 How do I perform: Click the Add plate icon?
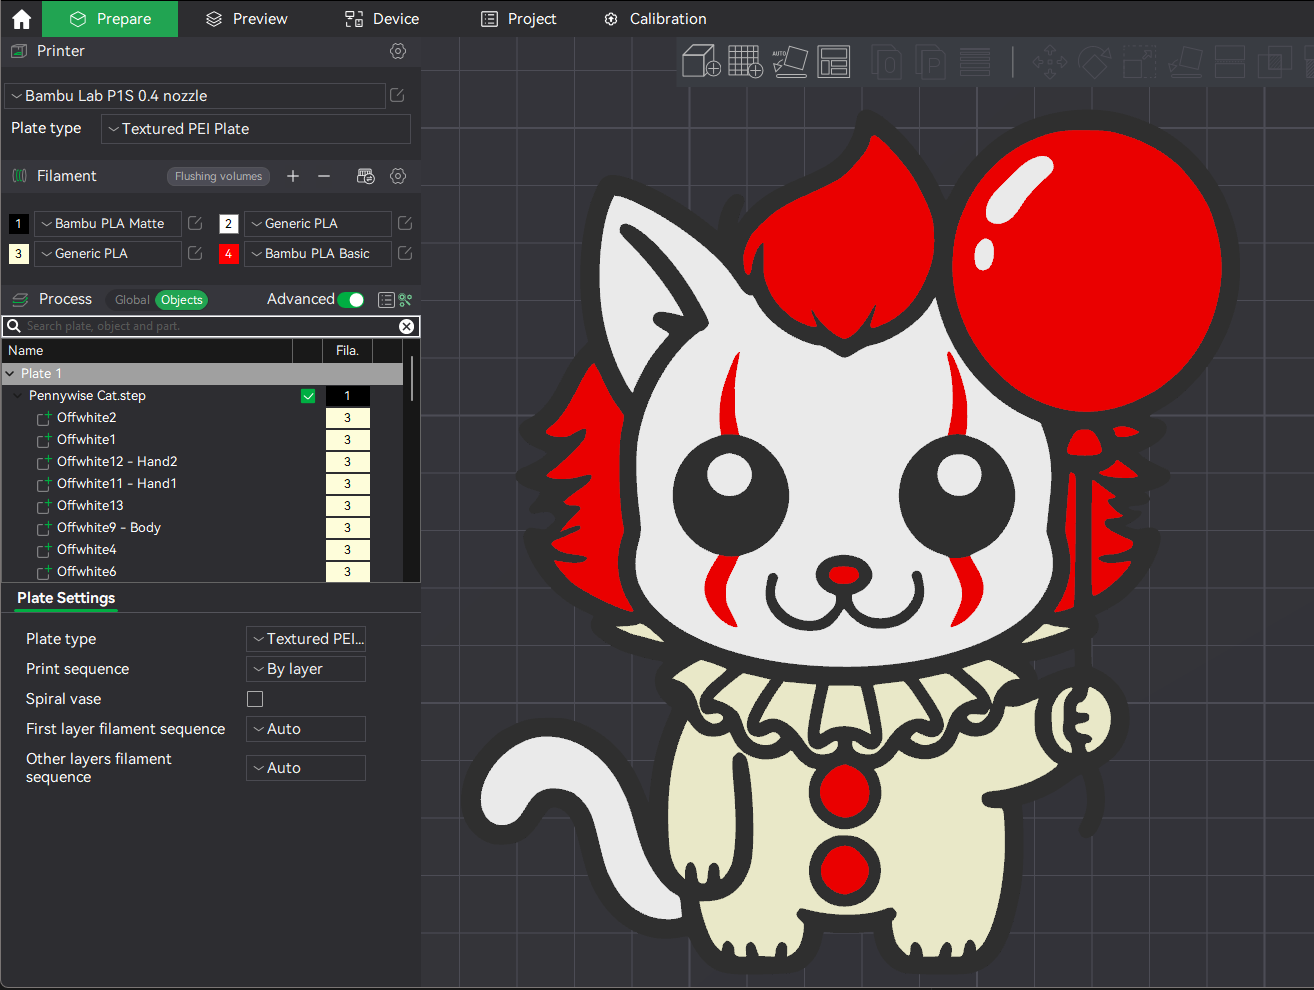(x=745, y=61)
